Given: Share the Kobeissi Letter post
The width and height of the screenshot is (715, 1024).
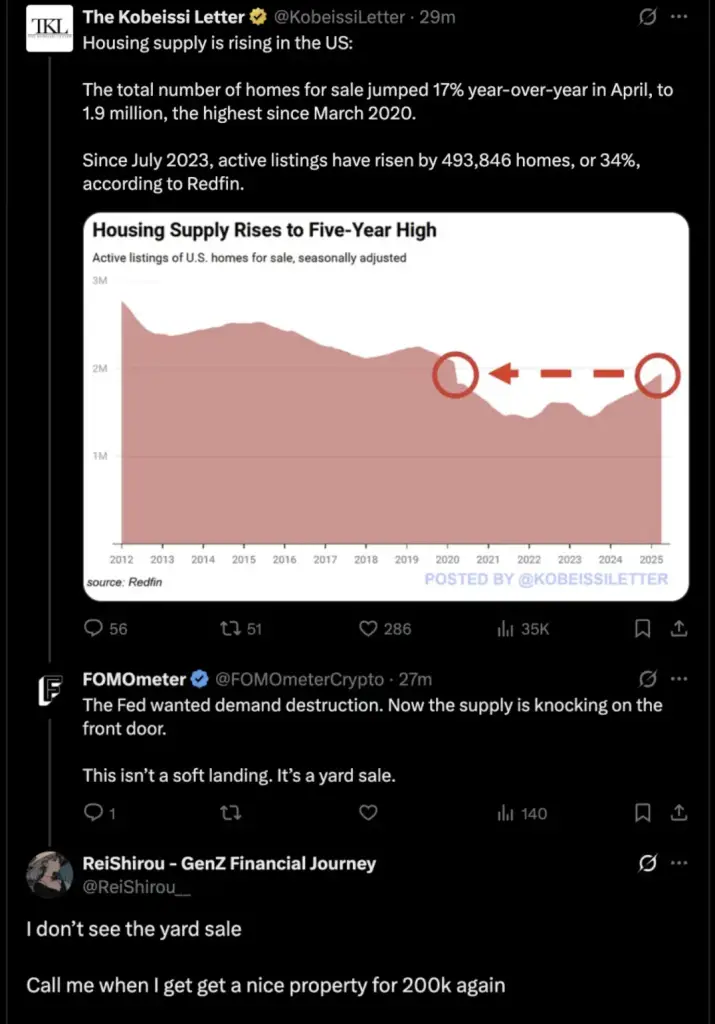Looking at the screenshot, I should 679,628.
